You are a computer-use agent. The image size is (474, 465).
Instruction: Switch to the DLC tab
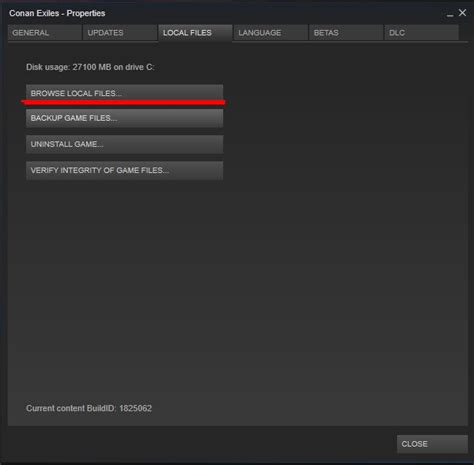(x=422, y=33)
